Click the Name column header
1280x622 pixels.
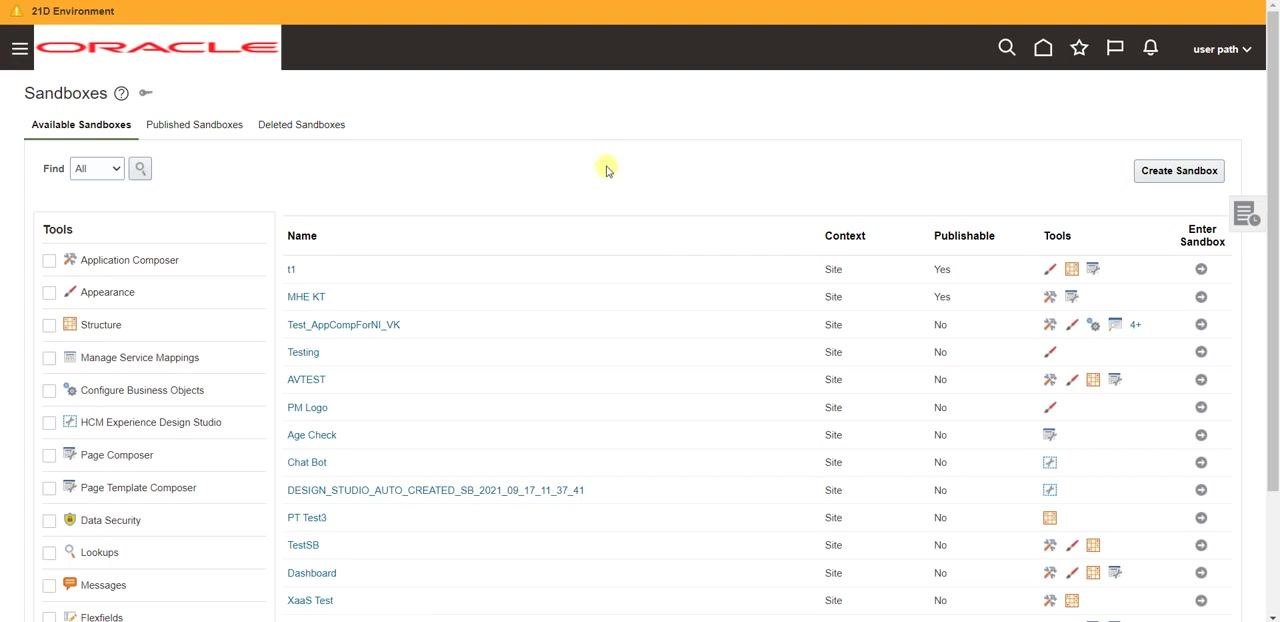[302, 236]
